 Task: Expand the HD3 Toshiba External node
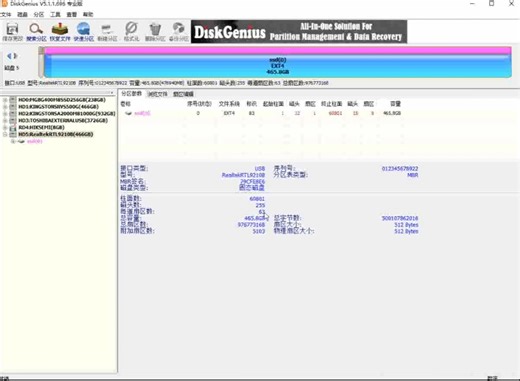5,120
